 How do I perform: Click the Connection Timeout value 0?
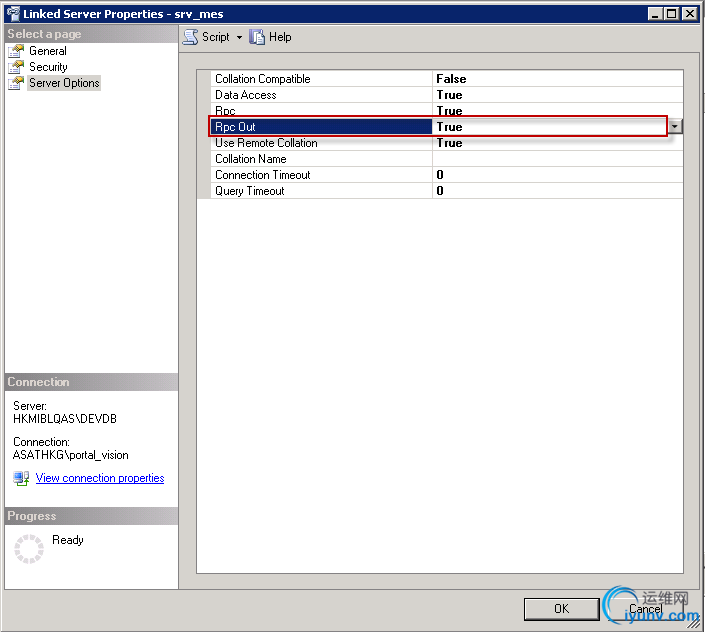click(x=440, y=175)
